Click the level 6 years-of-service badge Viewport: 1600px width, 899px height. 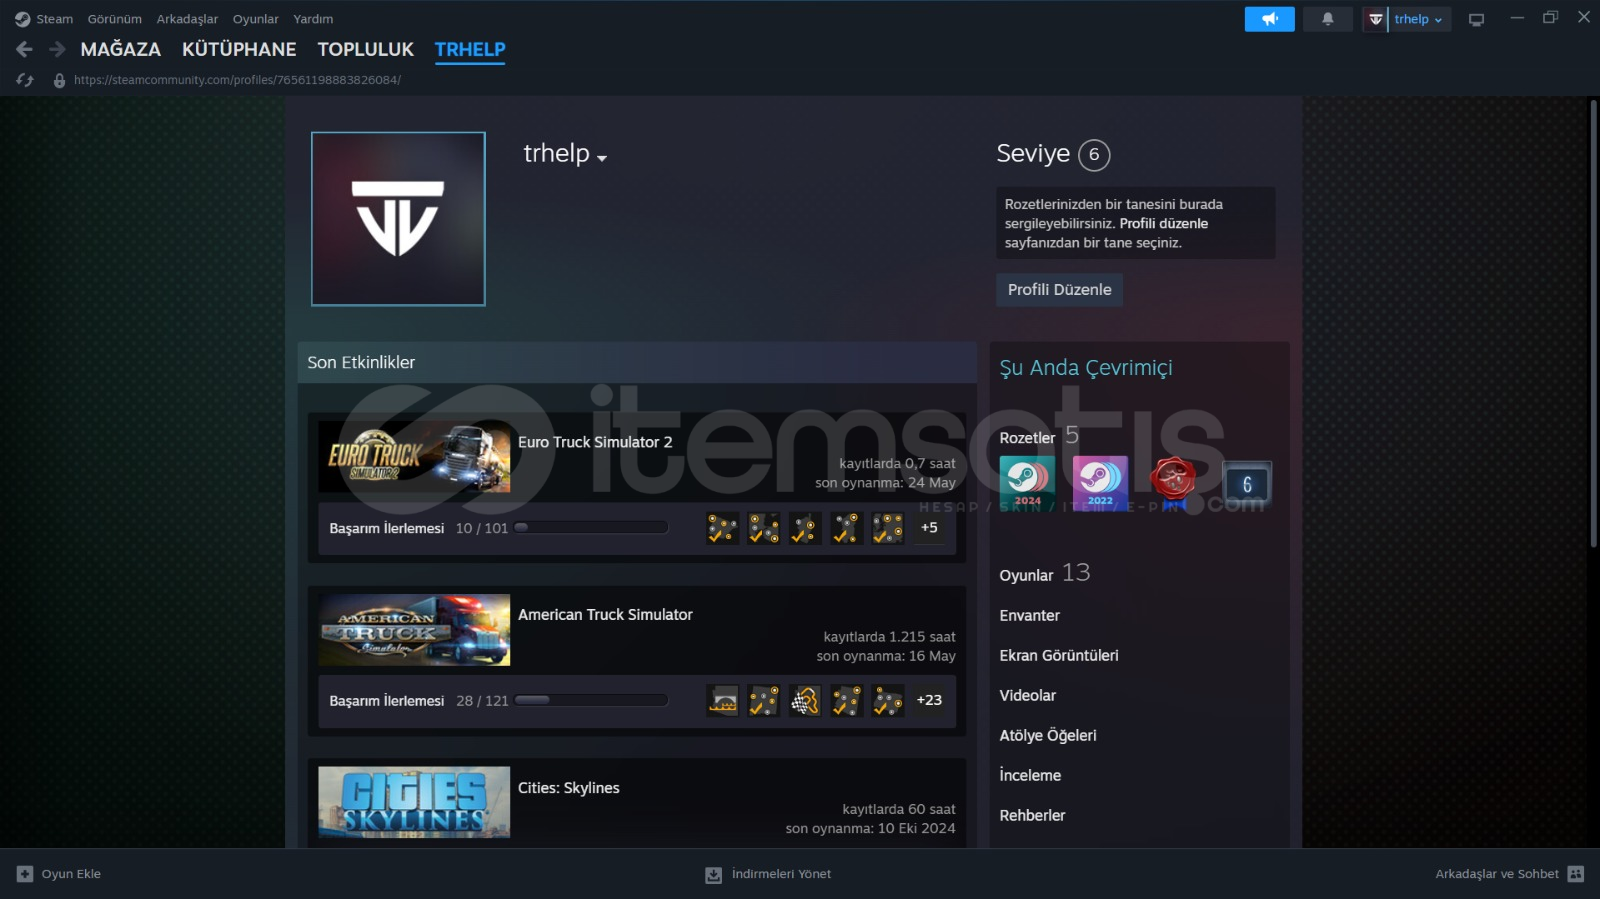(x=1247, y=483)
